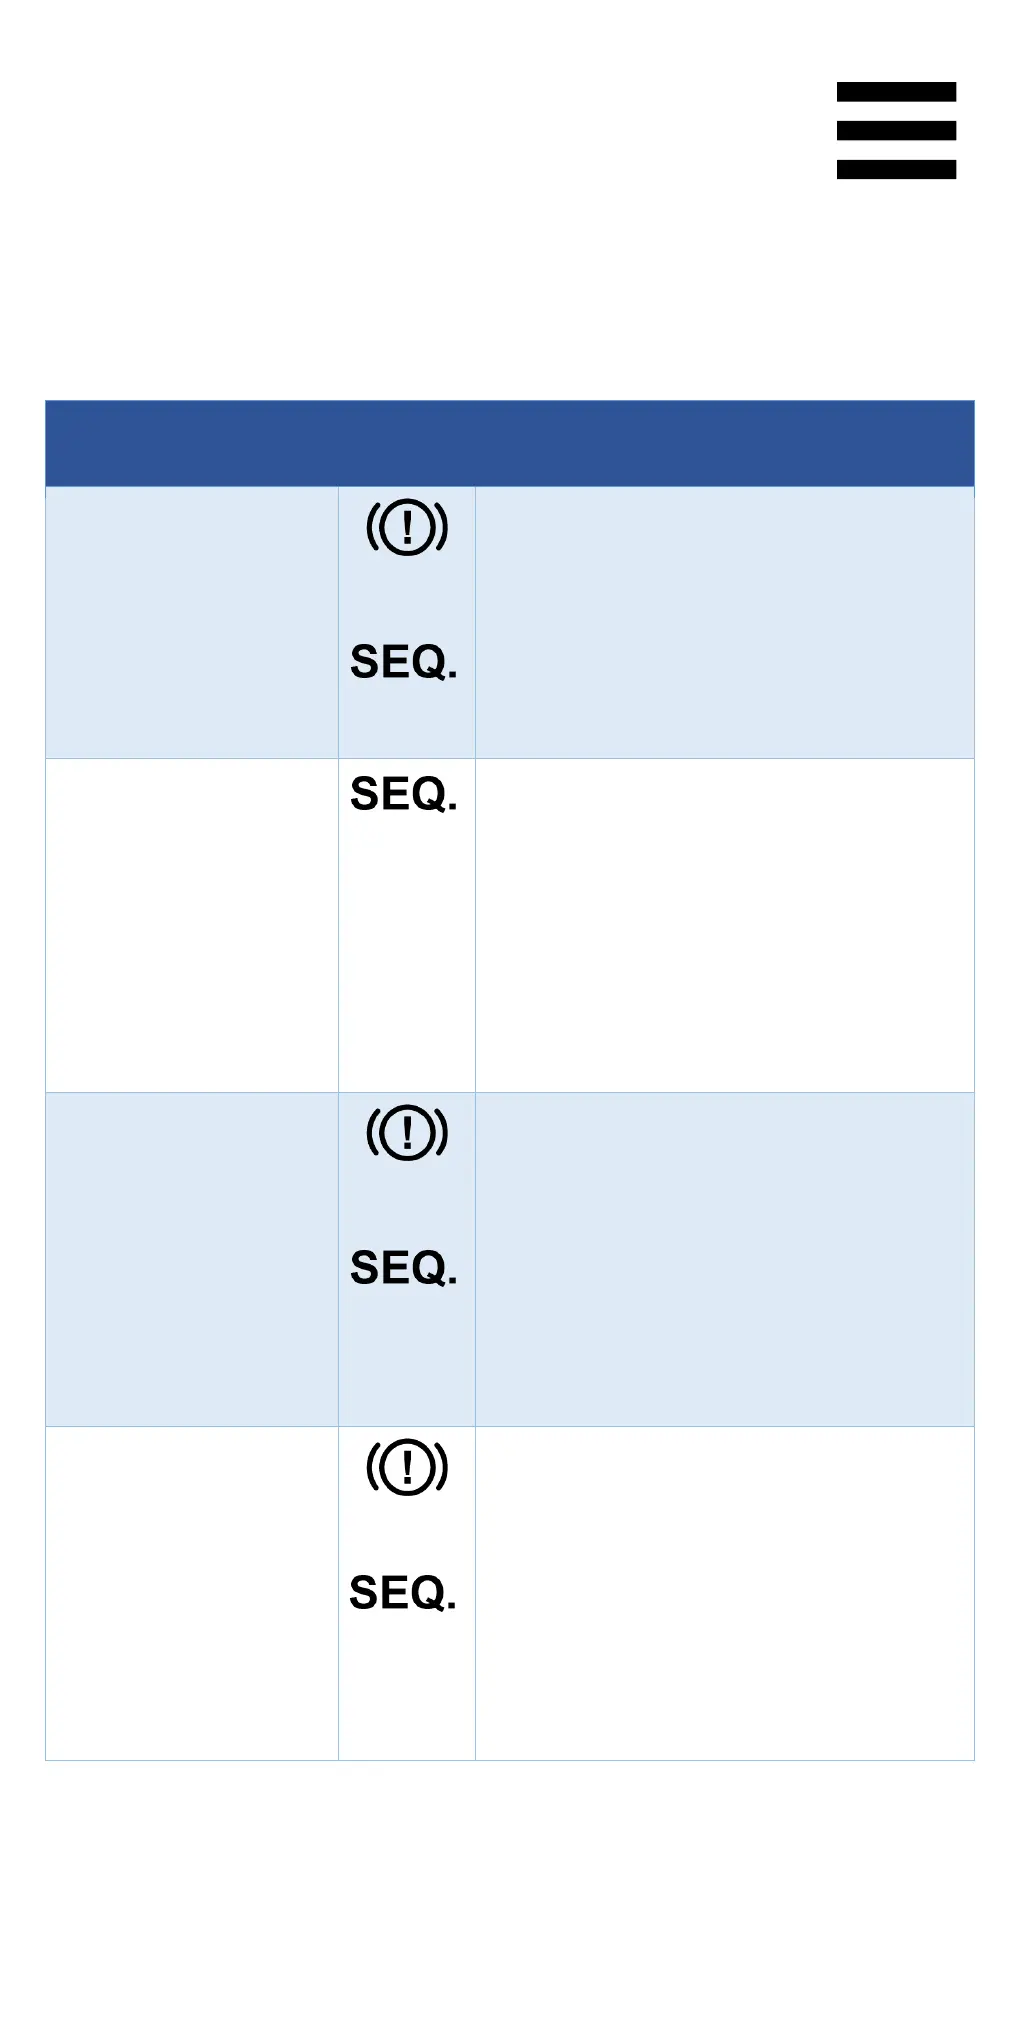Image resolution: width=1021 pixels, height=2041 pixels.
Task: Select the SEQ. label in fourth table row
Action: pyautogui.click(x=403, y=1593)
